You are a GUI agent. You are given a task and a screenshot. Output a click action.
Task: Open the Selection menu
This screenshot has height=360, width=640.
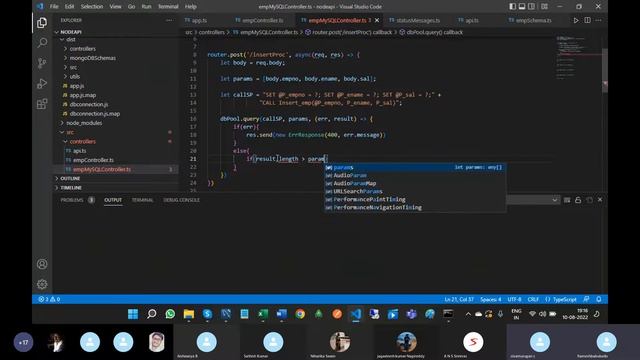click(x=92, y=7)
